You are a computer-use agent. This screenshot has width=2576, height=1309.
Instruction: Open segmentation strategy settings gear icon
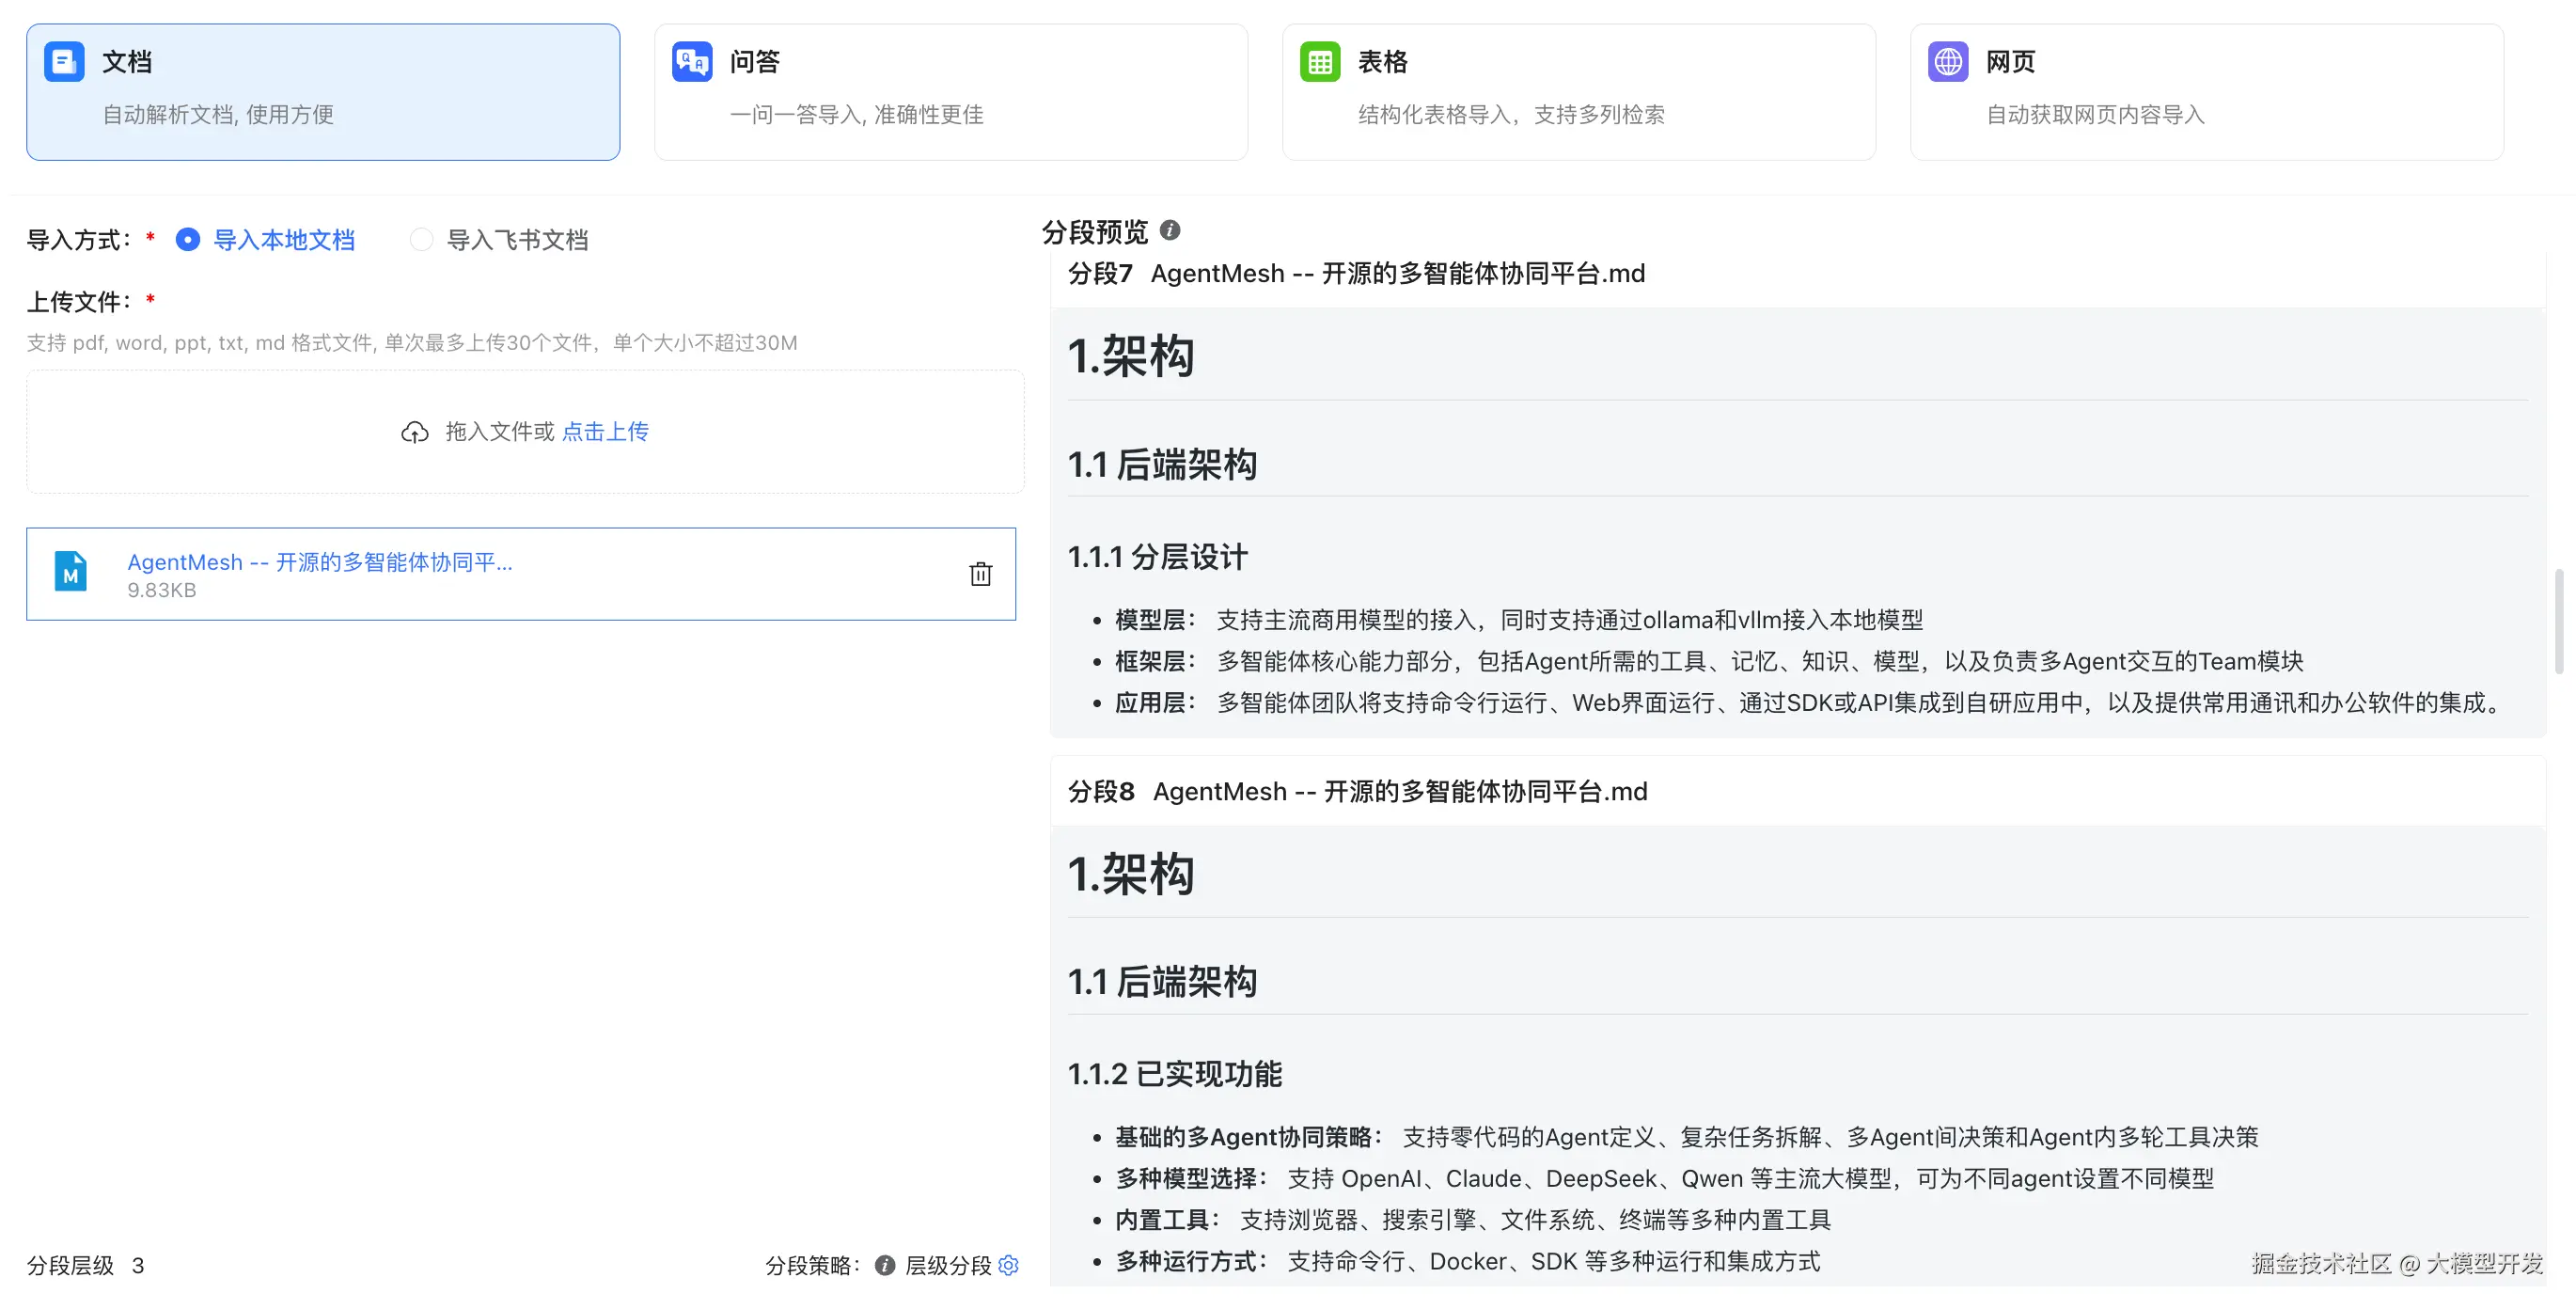pos(1008,1265)
